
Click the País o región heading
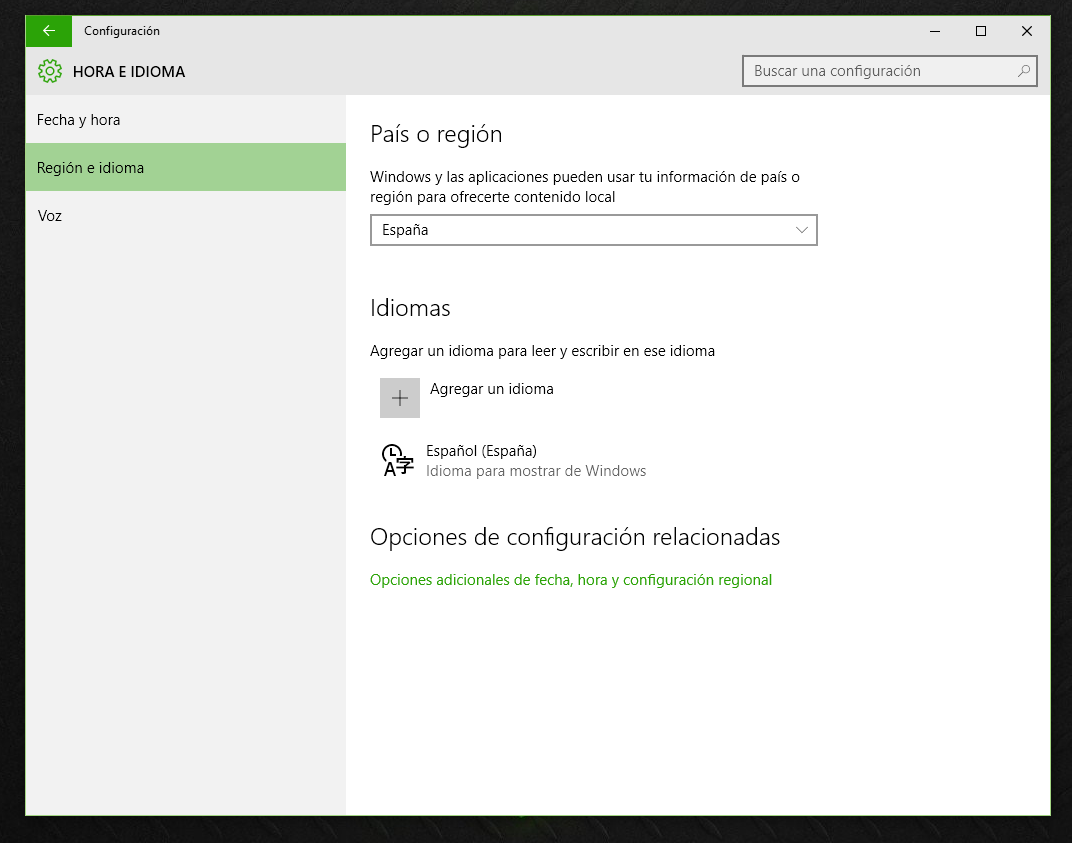436,135
